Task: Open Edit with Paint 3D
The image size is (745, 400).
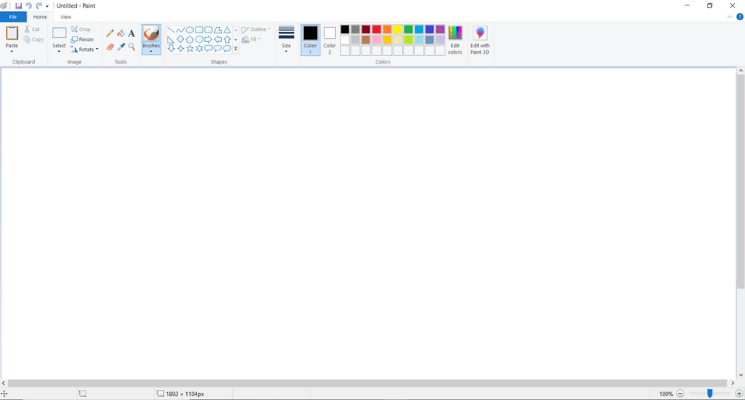Action: click(480, 40)
